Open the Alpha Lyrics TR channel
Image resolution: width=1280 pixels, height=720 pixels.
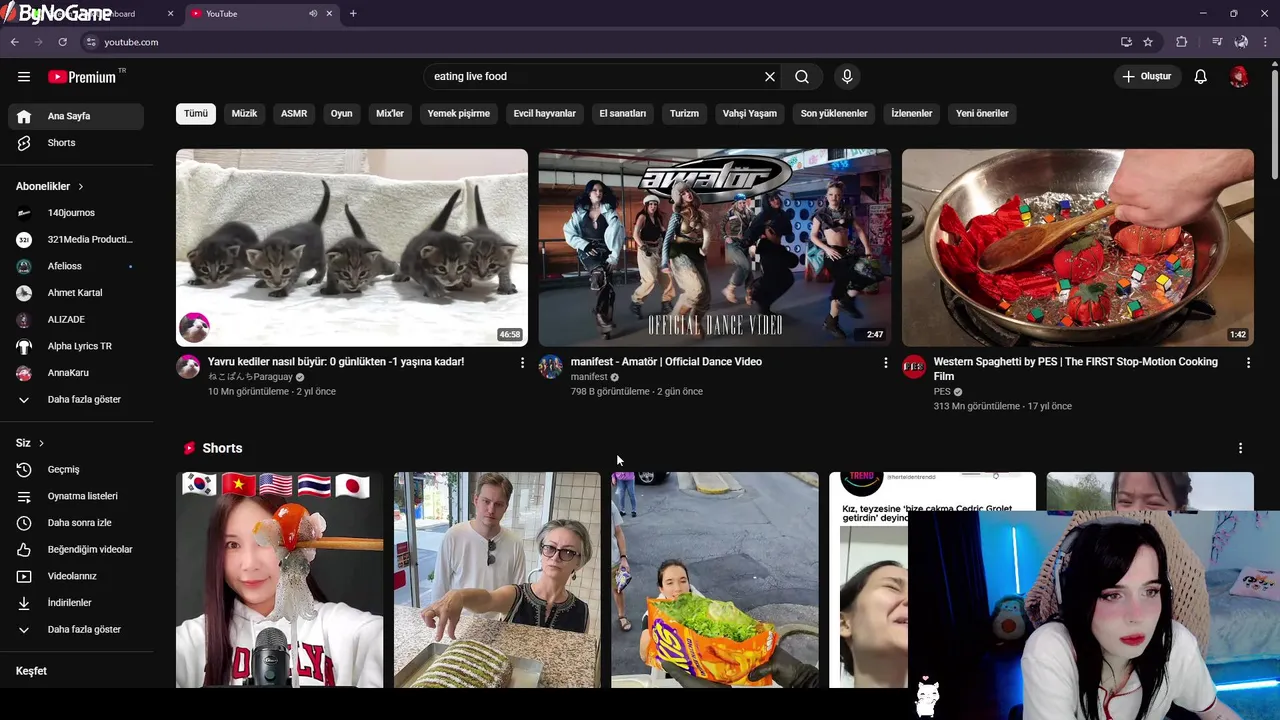tap(76, 346)
